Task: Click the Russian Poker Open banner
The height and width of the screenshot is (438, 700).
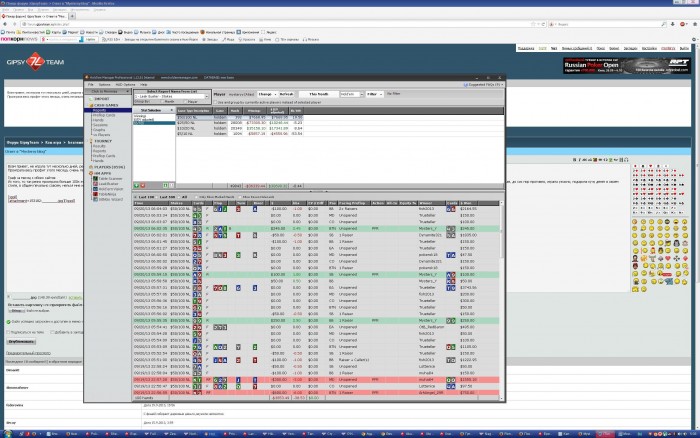Action: click(627, 66)
